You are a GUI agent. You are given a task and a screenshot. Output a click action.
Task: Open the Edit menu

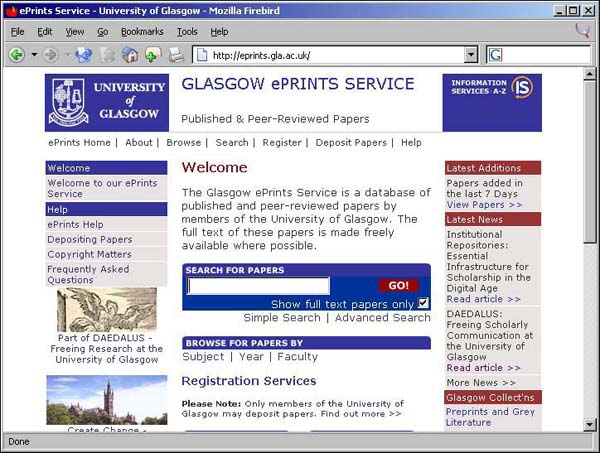[44, 32]
